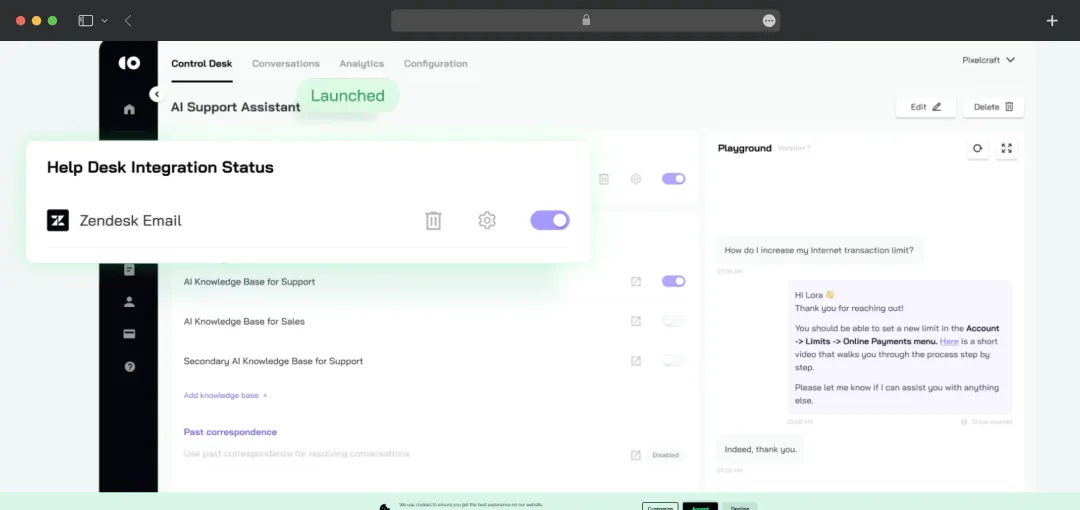Screen dimensions: 1080x510
Task: Open the Pixelcraft workspace dropdown
Action: click(988, 60)
